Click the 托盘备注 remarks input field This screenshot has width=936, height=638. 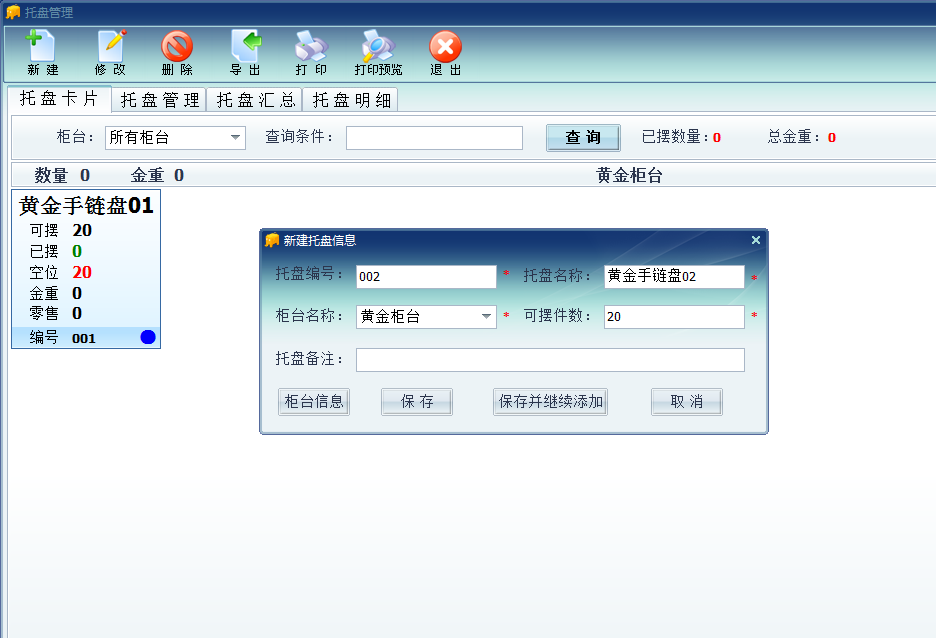tap(550, 360)
